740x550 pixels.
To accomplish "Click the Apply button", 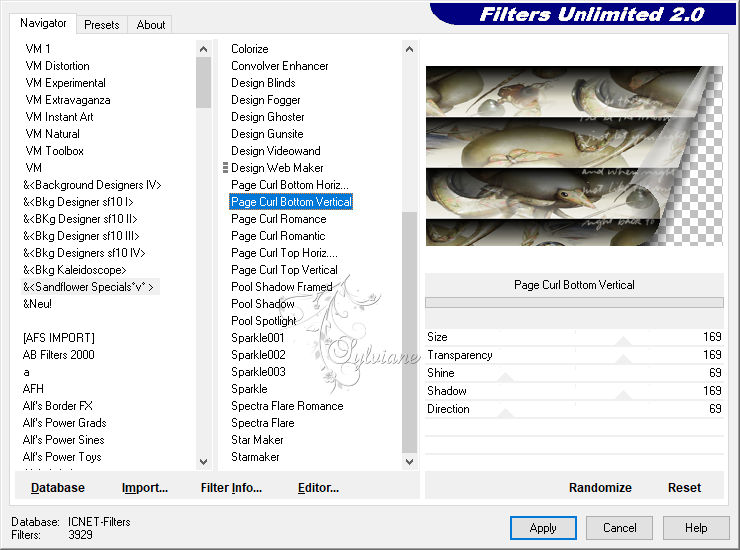I will [543, 528].
